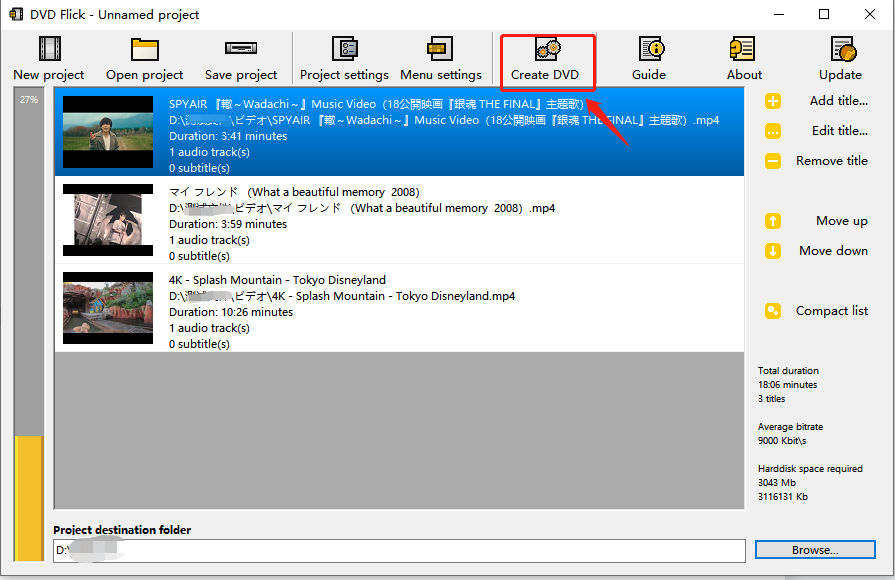Screen dimensions: 895x580
Task: Click the yellow minus Remove title icon
Action: tap(773, 161)
